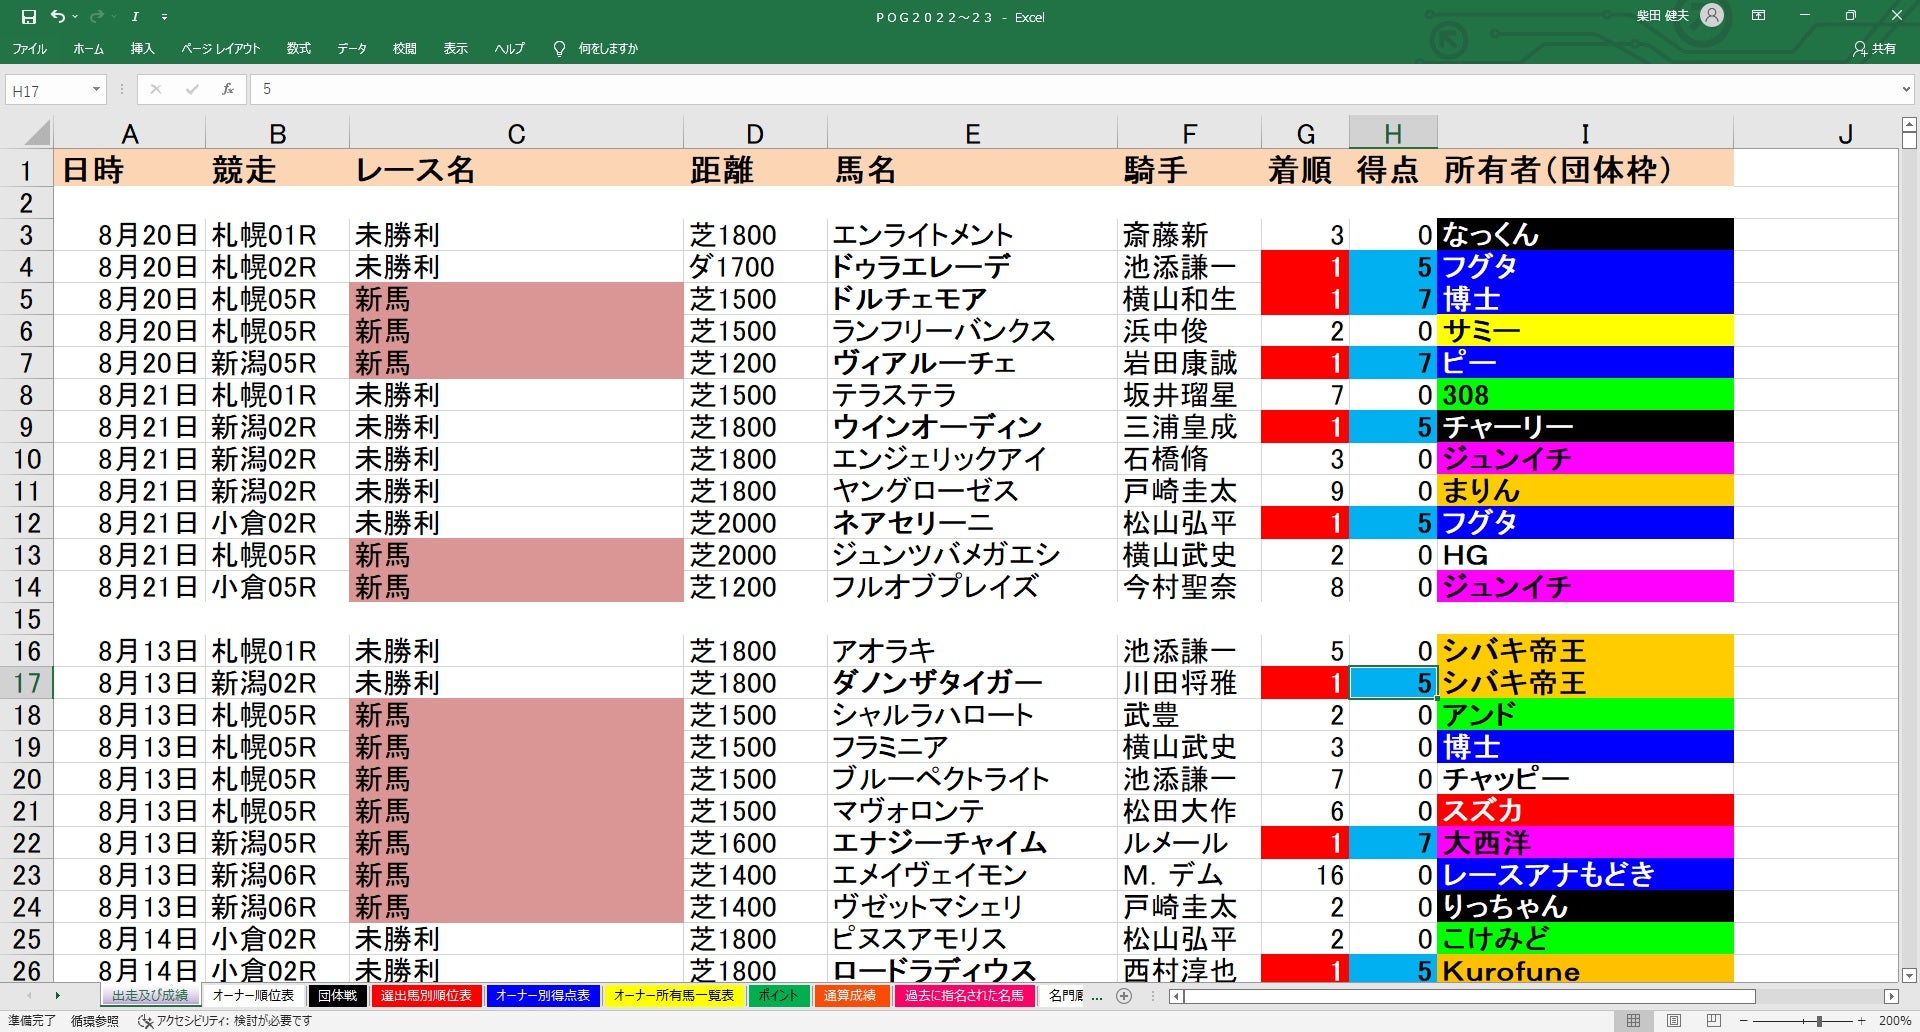Screen dimensions: 1920x1032
Task: Open the 出走及び成績 sheet tab
Action: pos(150,996)
